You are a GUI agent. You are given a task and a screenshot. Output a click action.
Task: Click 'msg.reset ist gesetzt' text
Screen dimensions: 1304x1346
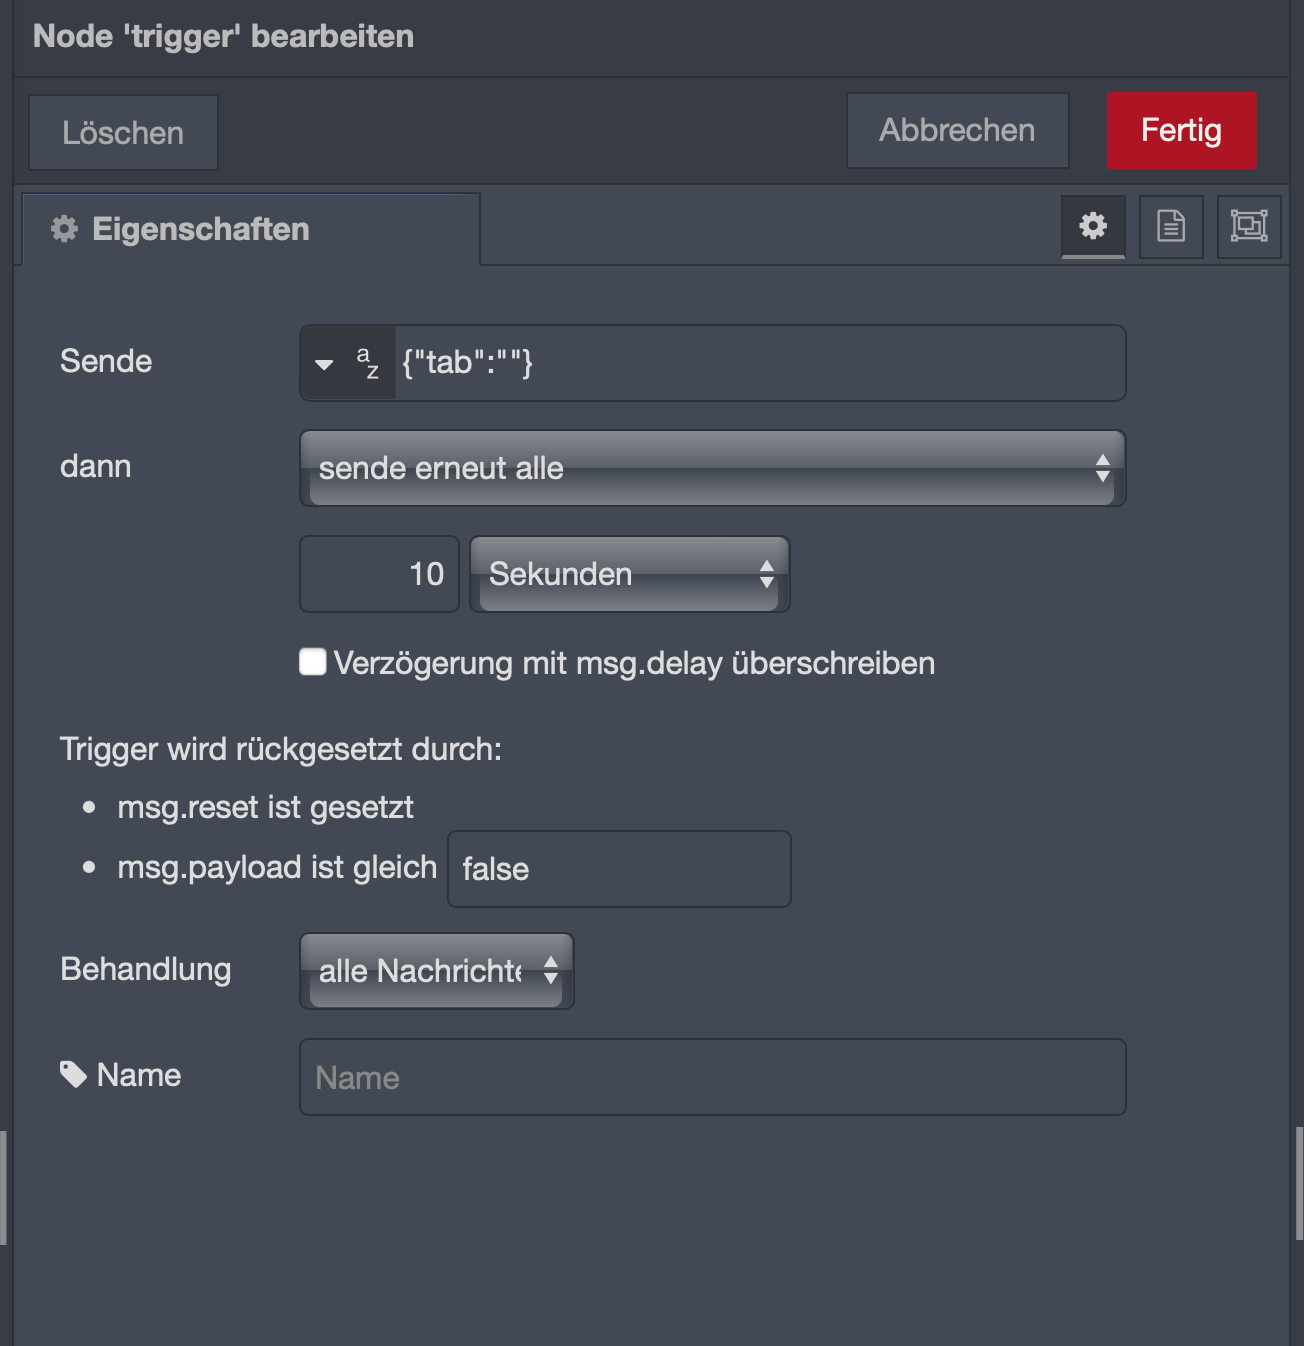(265, 807)
